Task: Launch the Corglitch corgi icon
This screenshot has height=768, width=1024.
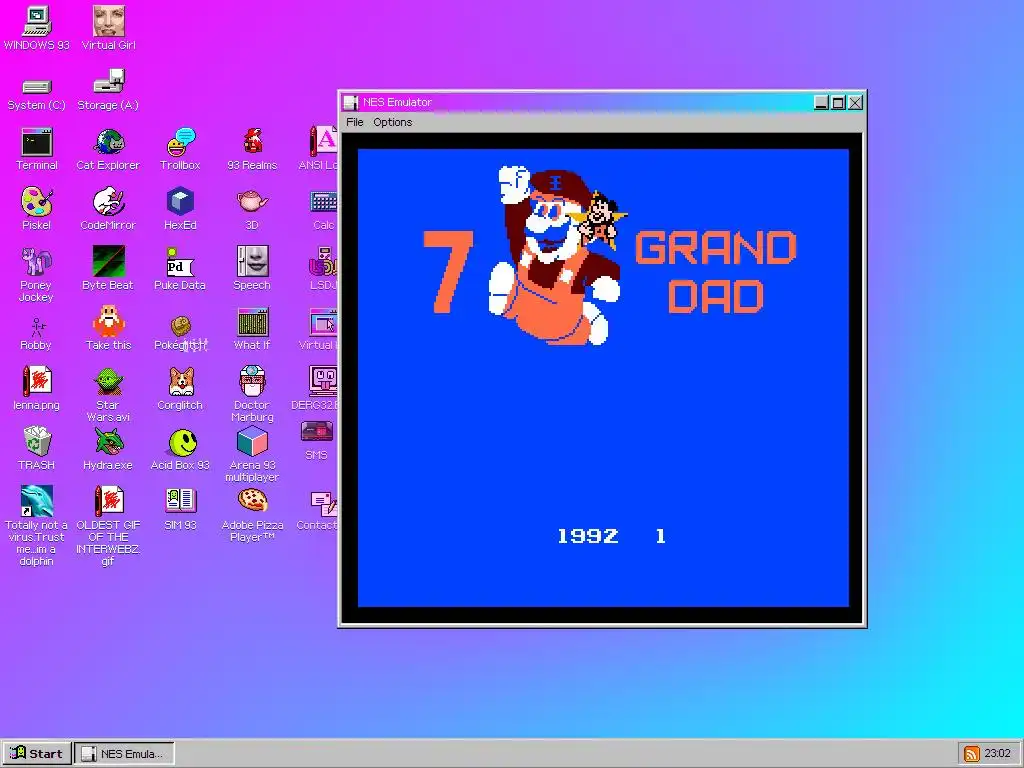Action: click(180, 381)
